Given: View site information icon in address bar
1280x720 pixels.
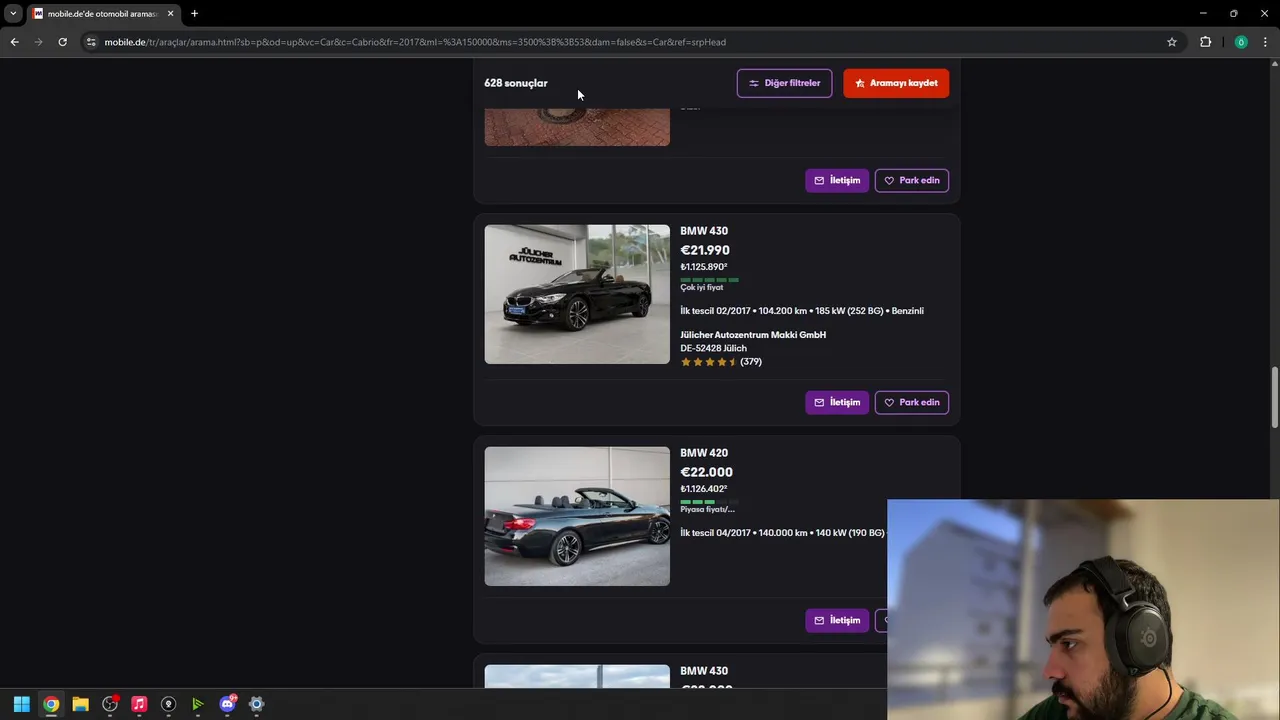Looking at the screenshot, I should click(91, 42).
